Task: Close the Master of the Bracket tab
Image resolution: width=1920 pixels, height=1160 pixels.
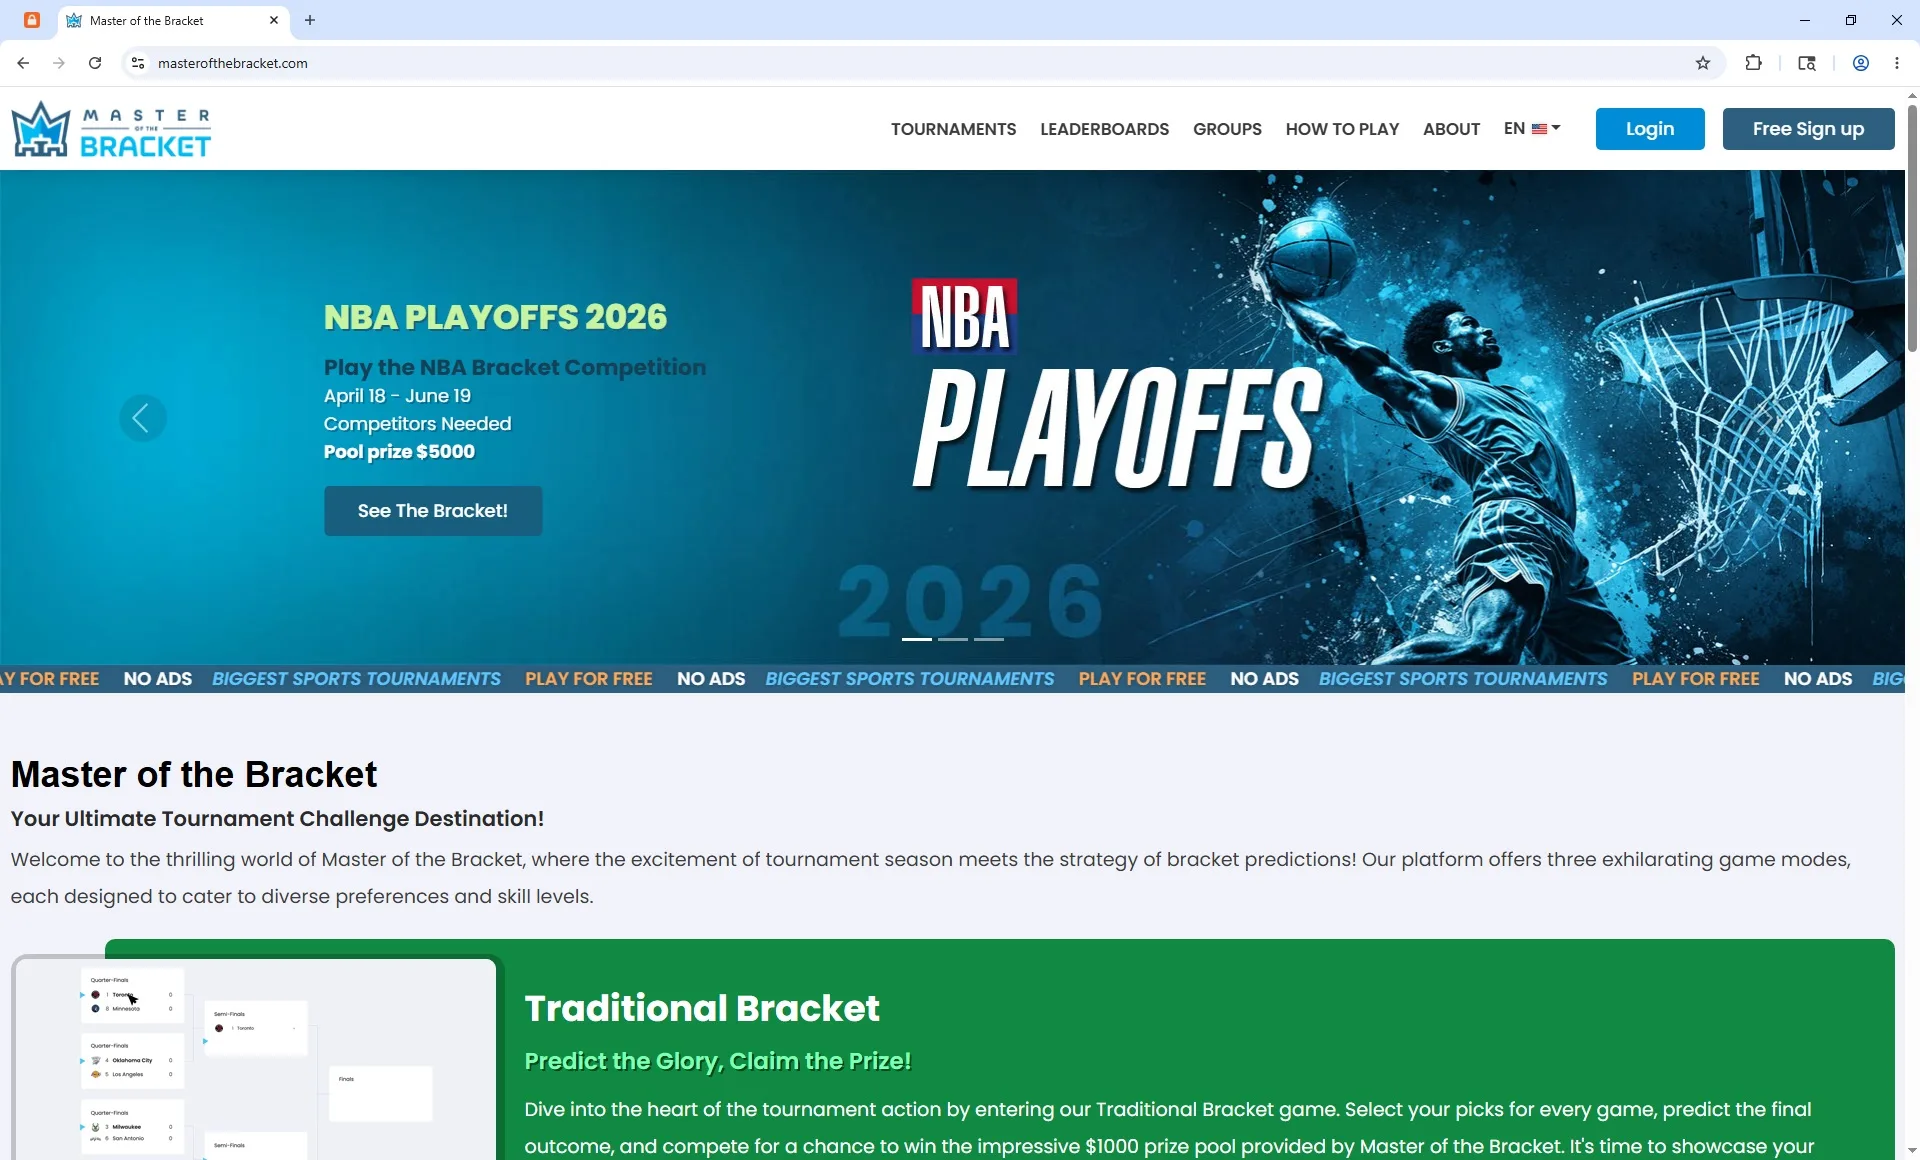Action: 274,20
